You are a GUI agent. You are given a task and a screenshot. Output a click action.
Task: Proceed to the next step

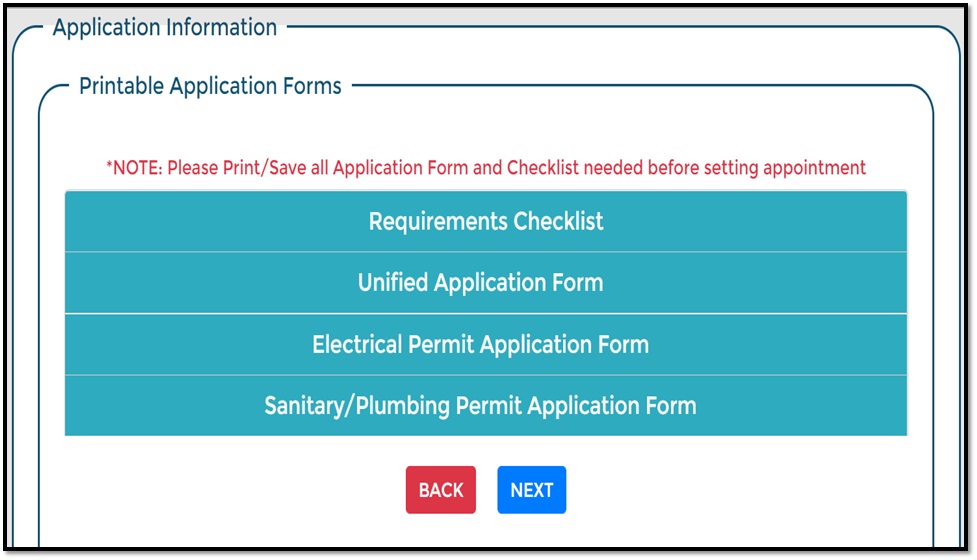pyautogui.click(x=532, y=490)
